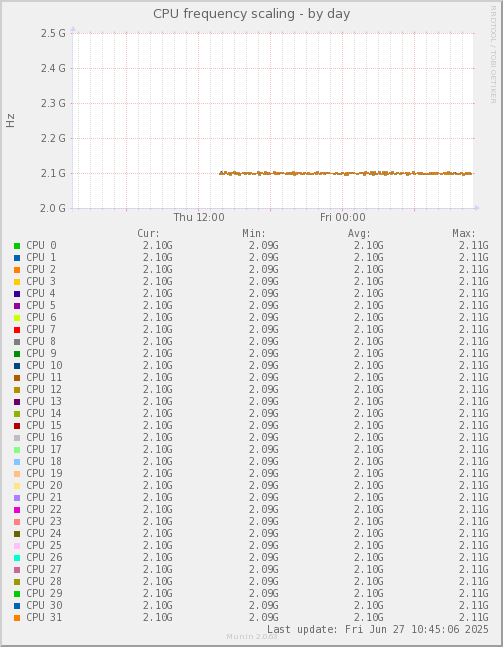Select the graph title 'CPU frequency scaling - by day'
This screenshot has height=647, width=503.
point(251,14)
